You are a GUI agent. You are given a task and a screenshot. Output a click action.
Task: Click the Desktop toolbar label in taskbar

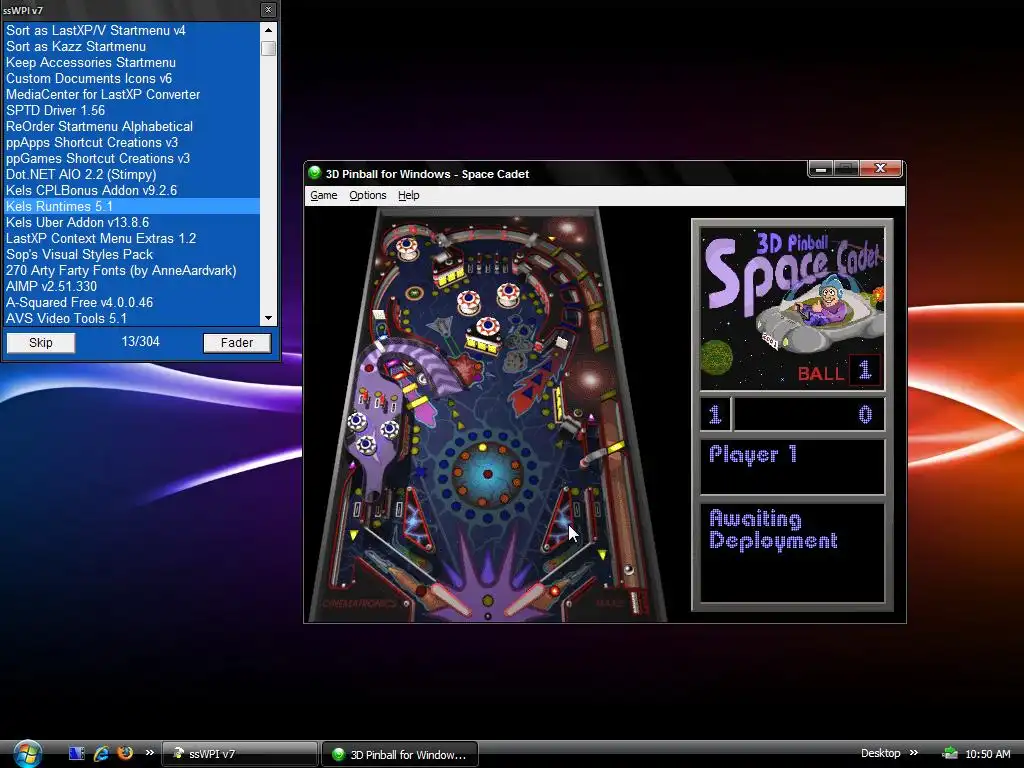tap(880, 753)
